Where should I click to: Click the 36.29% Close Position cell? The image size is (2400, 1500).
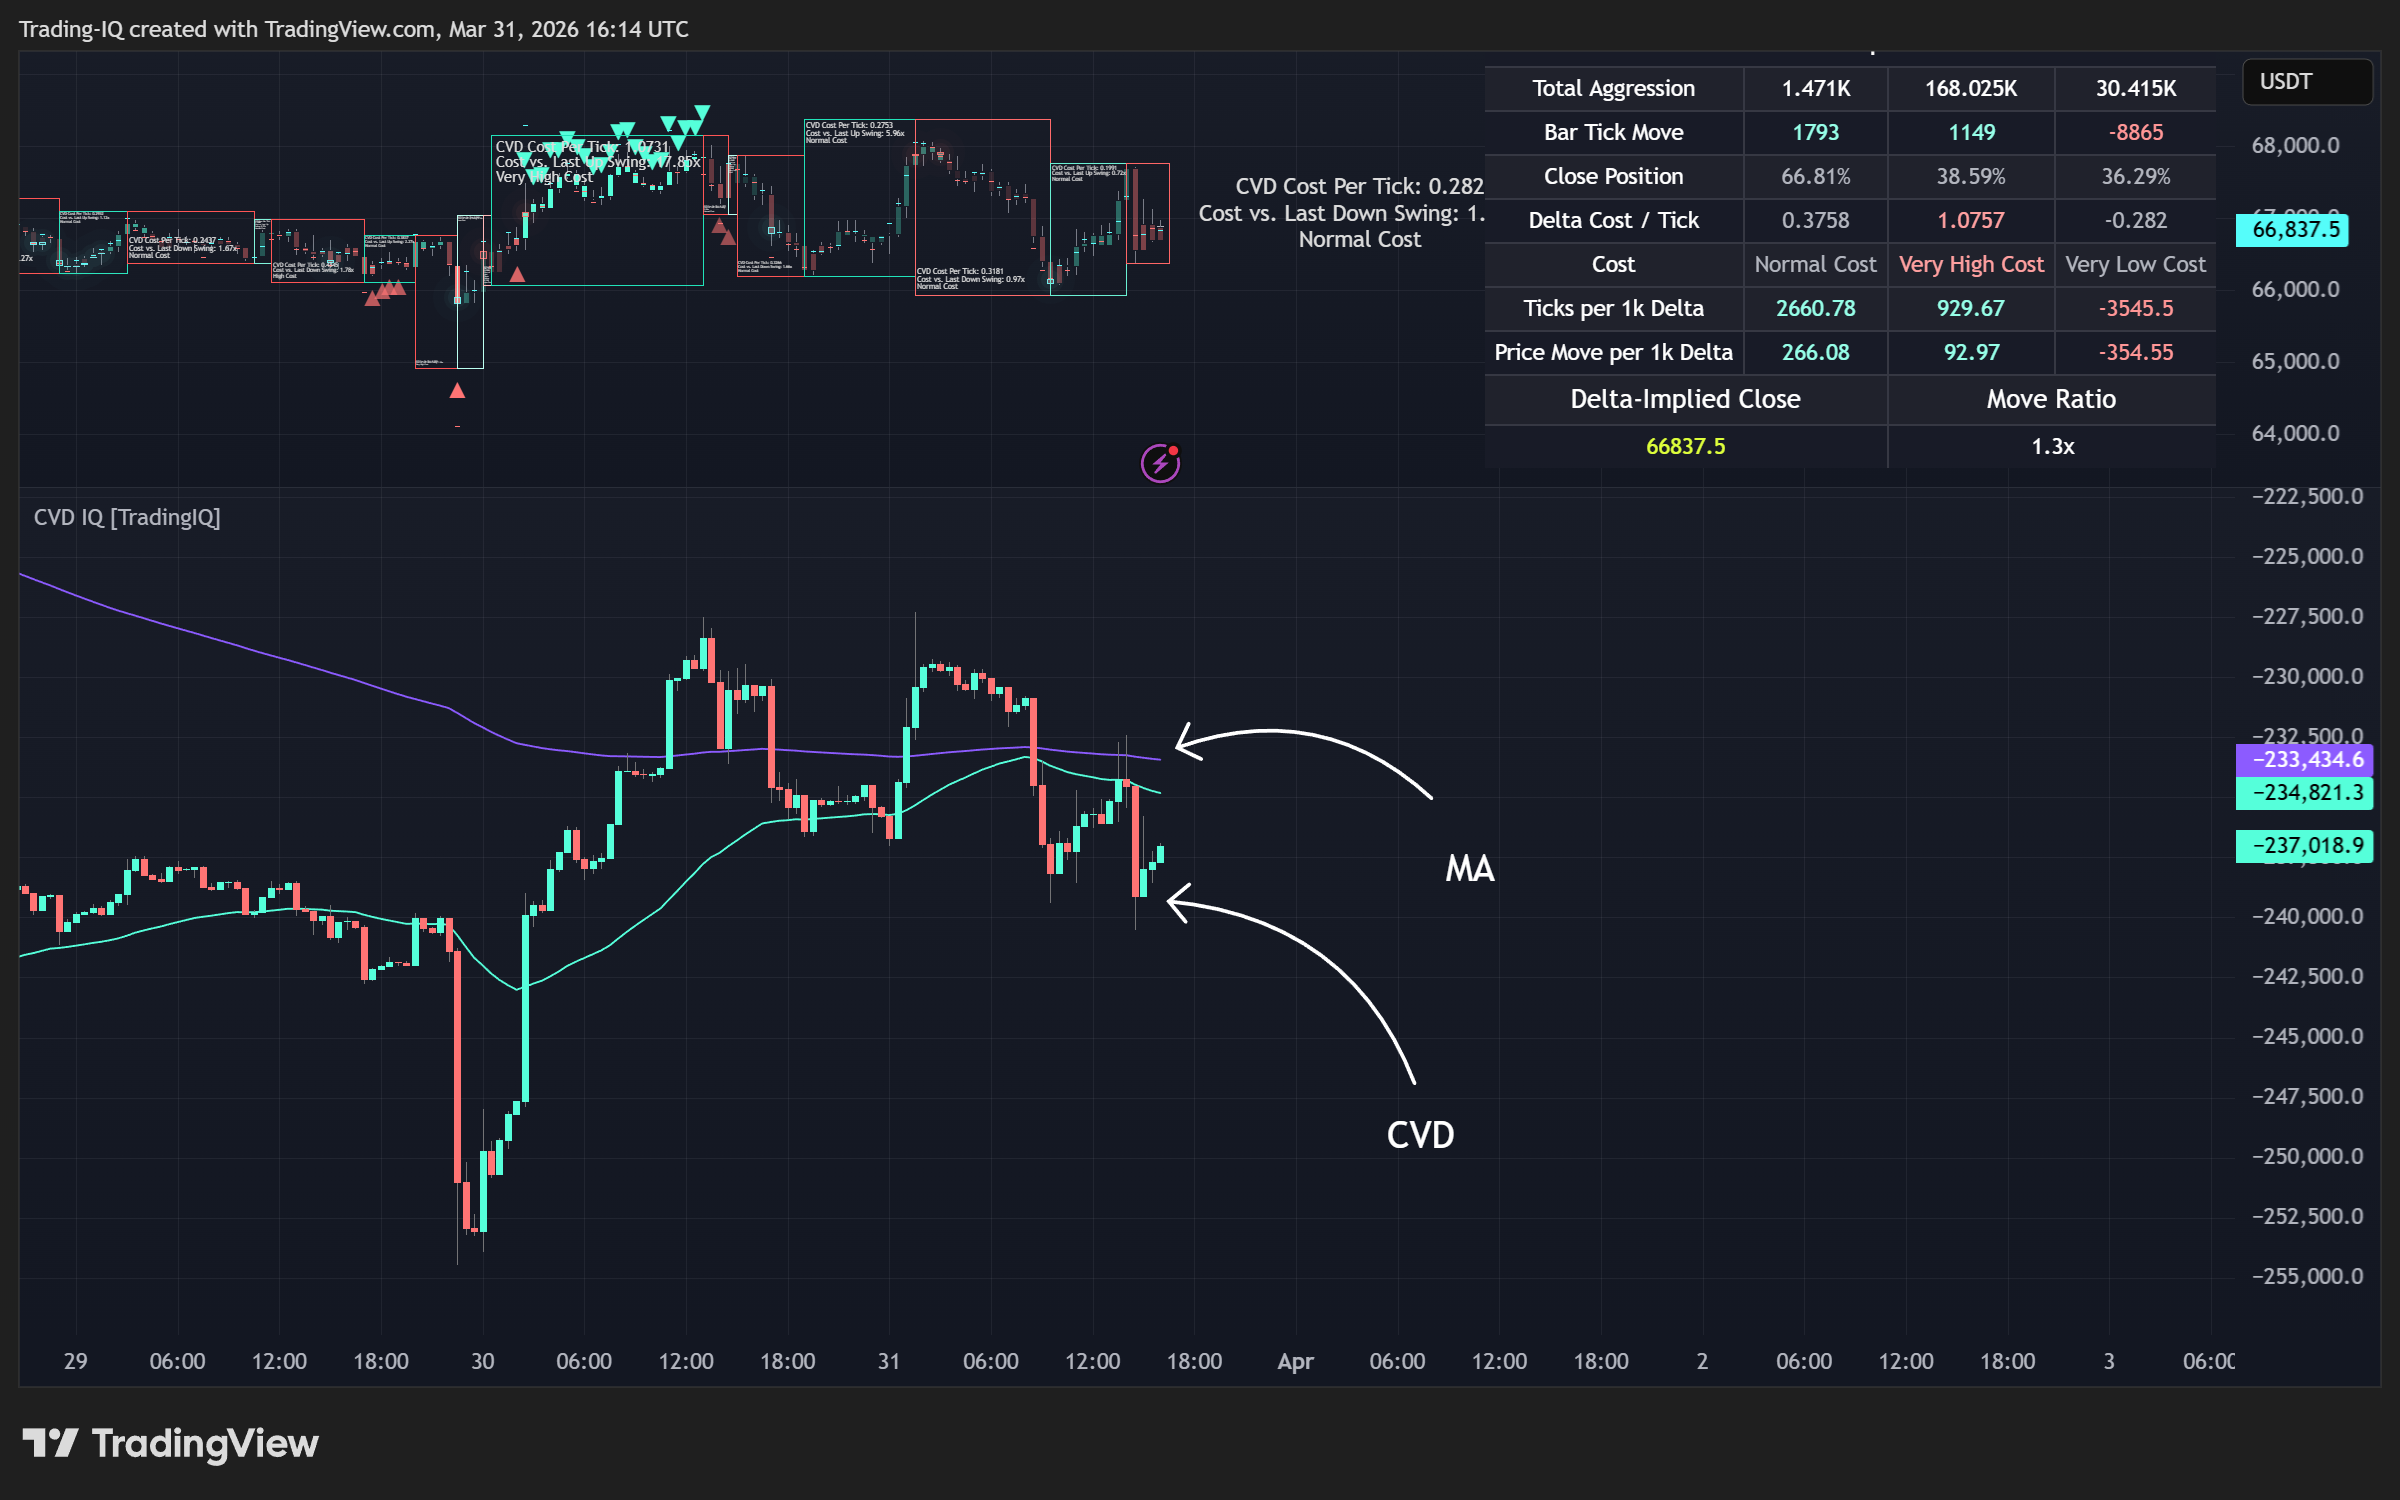tap(2135, 176)
